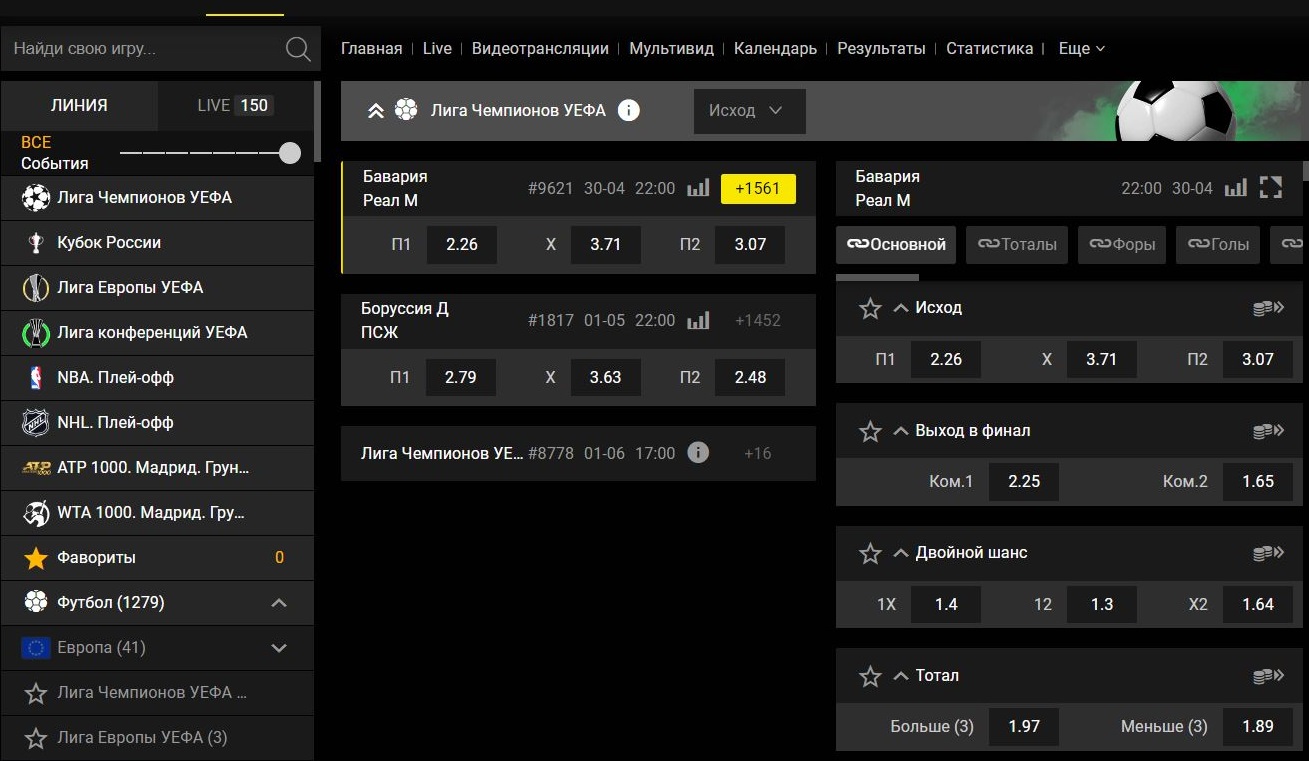
Task: Click coins icon in Тотал market
Action: [x=1268, y=676]
